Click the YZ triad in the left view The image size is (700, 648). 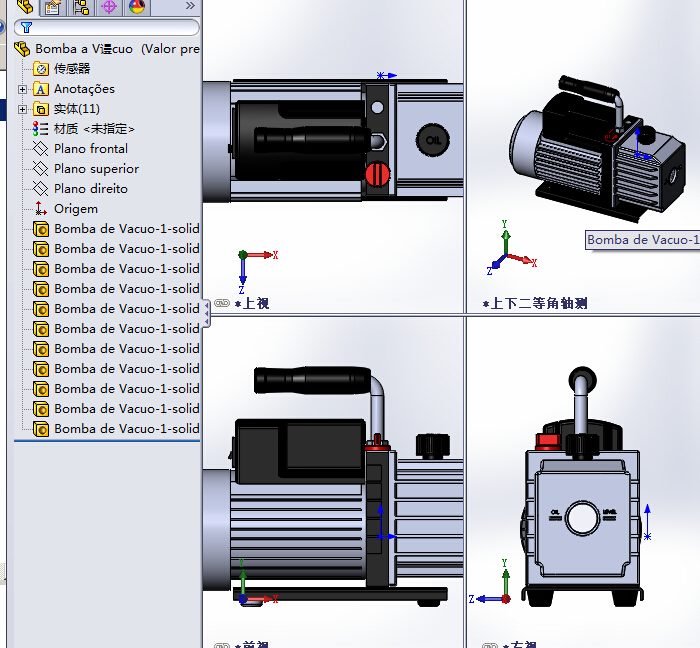(489, 582)
